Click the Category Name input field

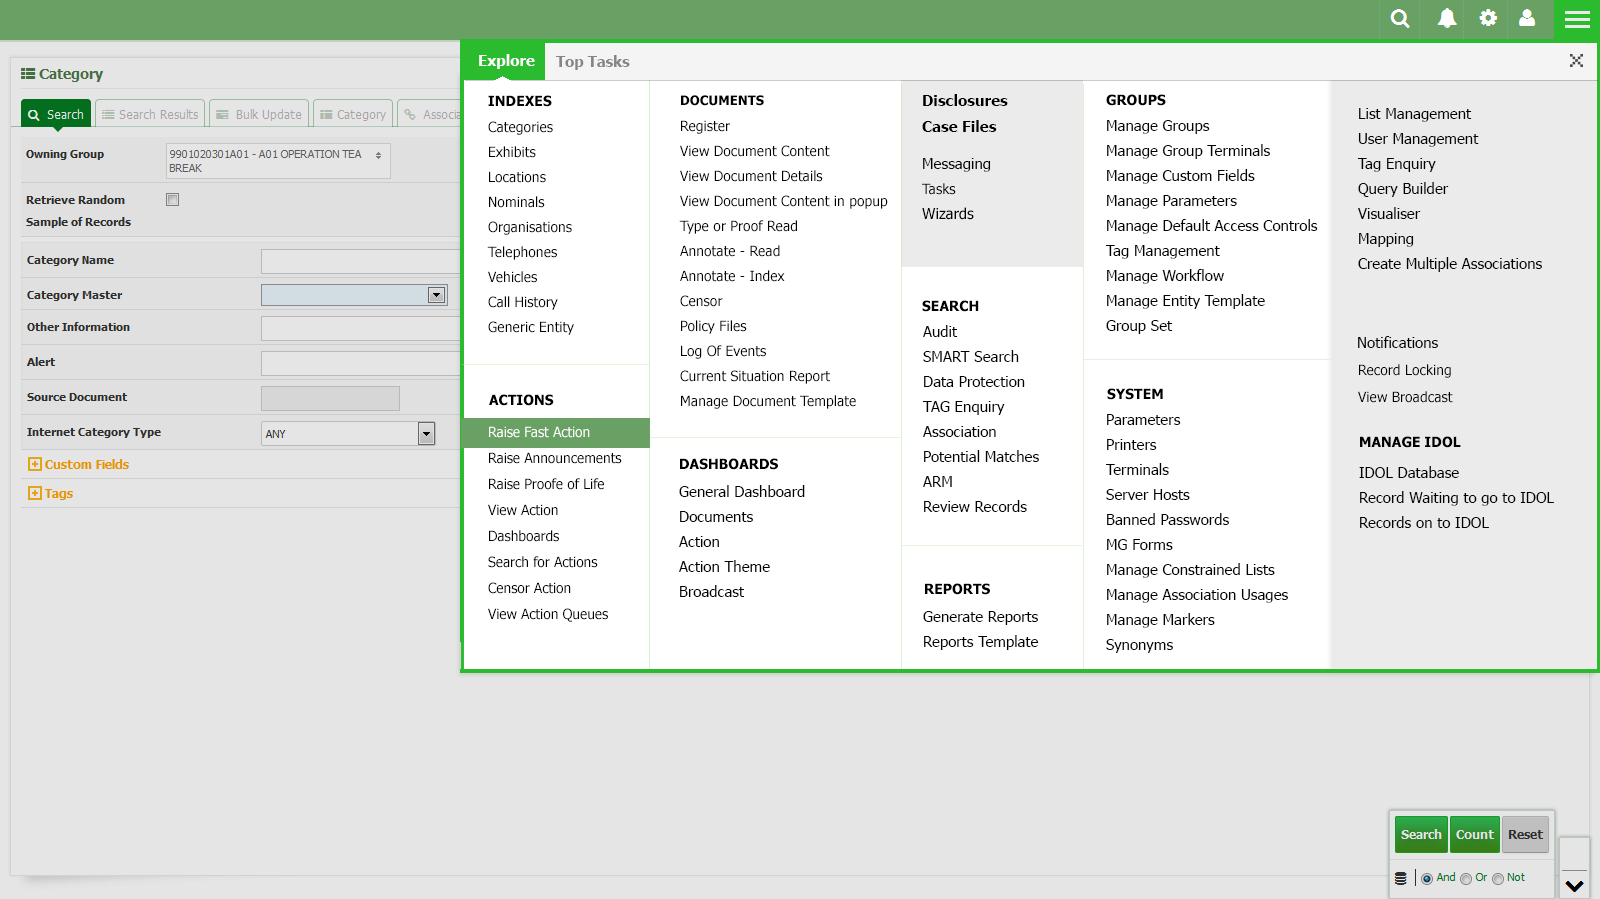[360, 261]
